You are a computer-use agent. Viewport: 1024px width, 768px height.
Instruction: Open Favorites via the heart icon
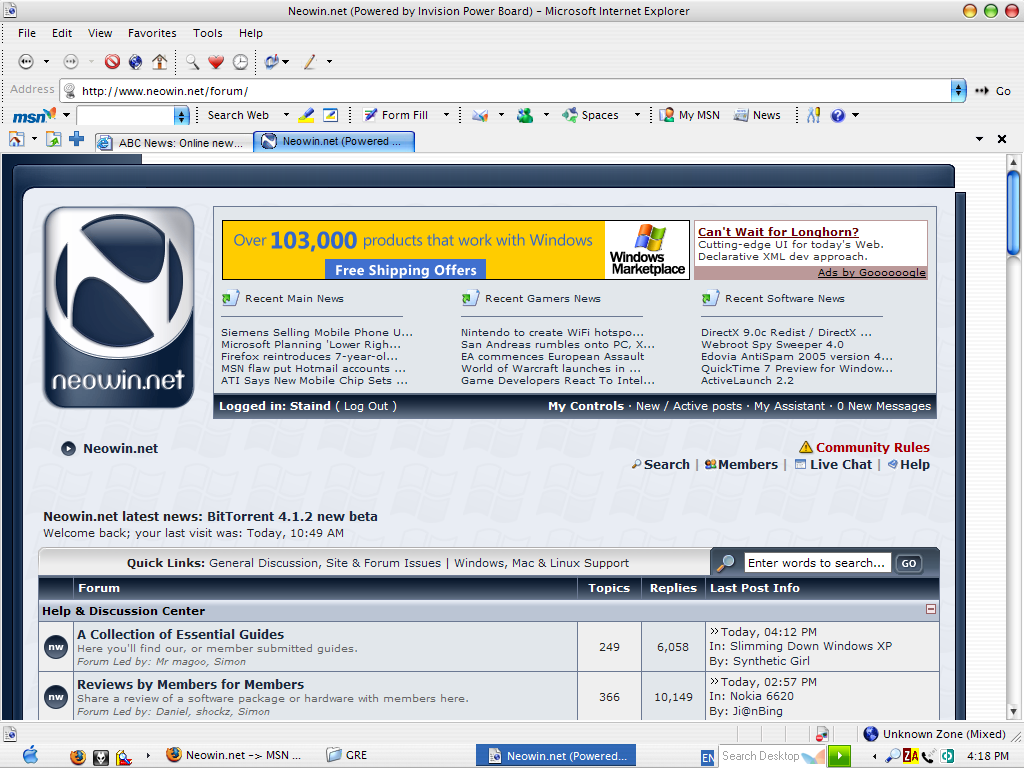[215, 62]
